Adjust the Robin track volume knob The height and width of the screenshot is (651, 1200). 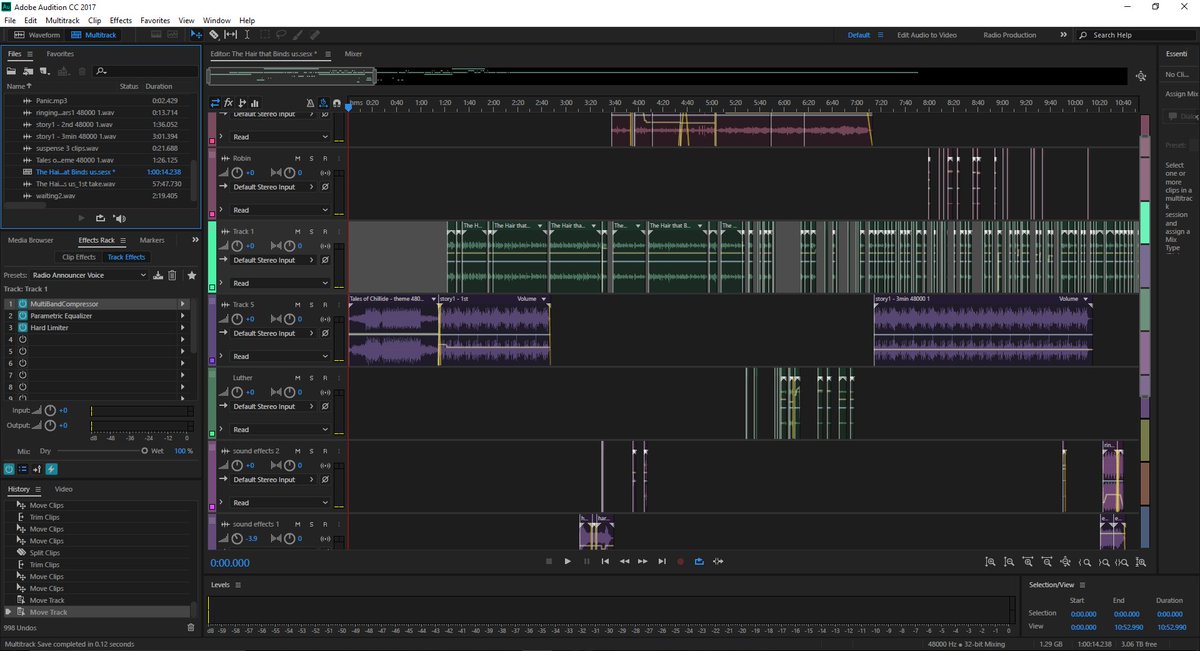tap(237, 172)
